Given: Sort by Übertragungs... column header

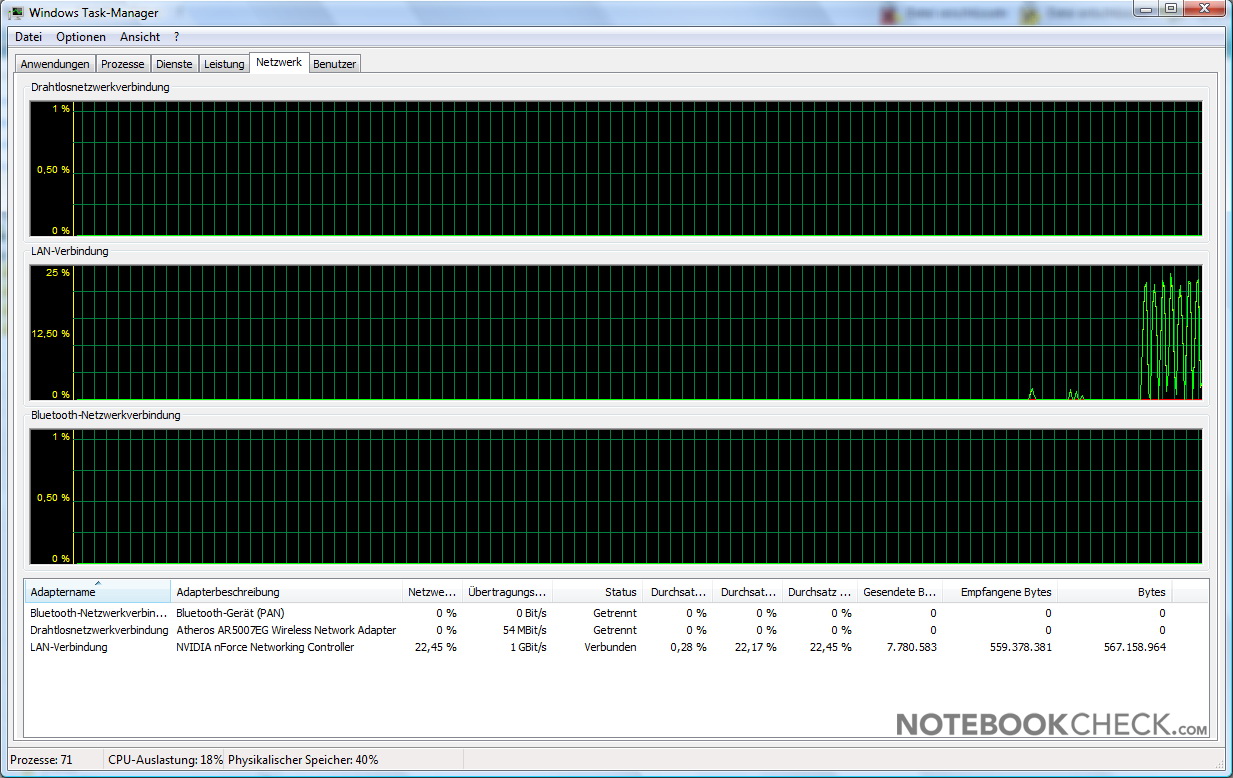Looking at the screenshot, I should (507, 592).
